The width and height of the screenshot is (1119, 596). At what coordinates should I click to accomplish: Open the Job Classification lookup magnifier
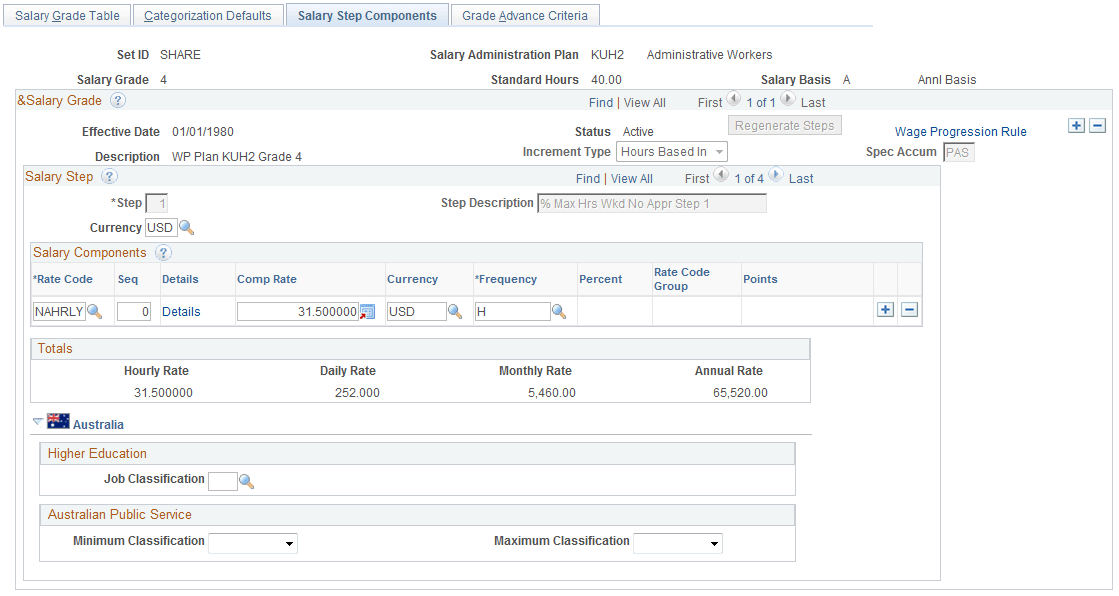(246, 481)
